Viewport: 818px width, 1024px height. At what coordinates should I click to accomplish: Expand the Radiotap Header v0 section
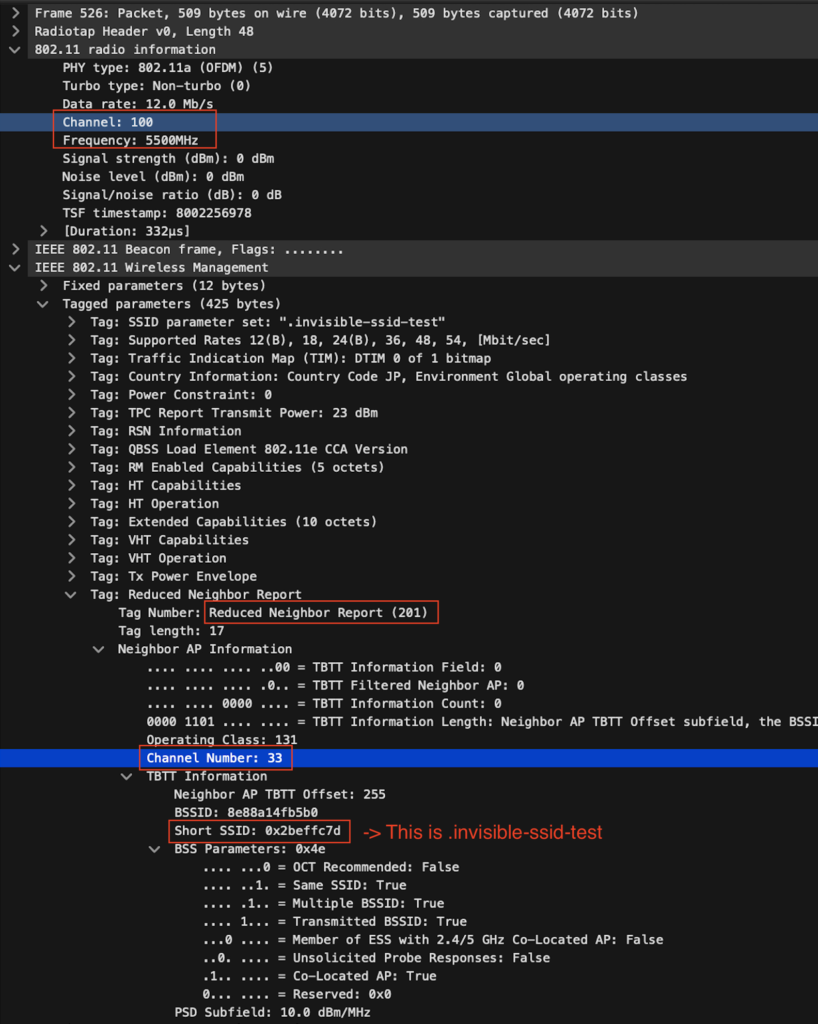point(16,31)
